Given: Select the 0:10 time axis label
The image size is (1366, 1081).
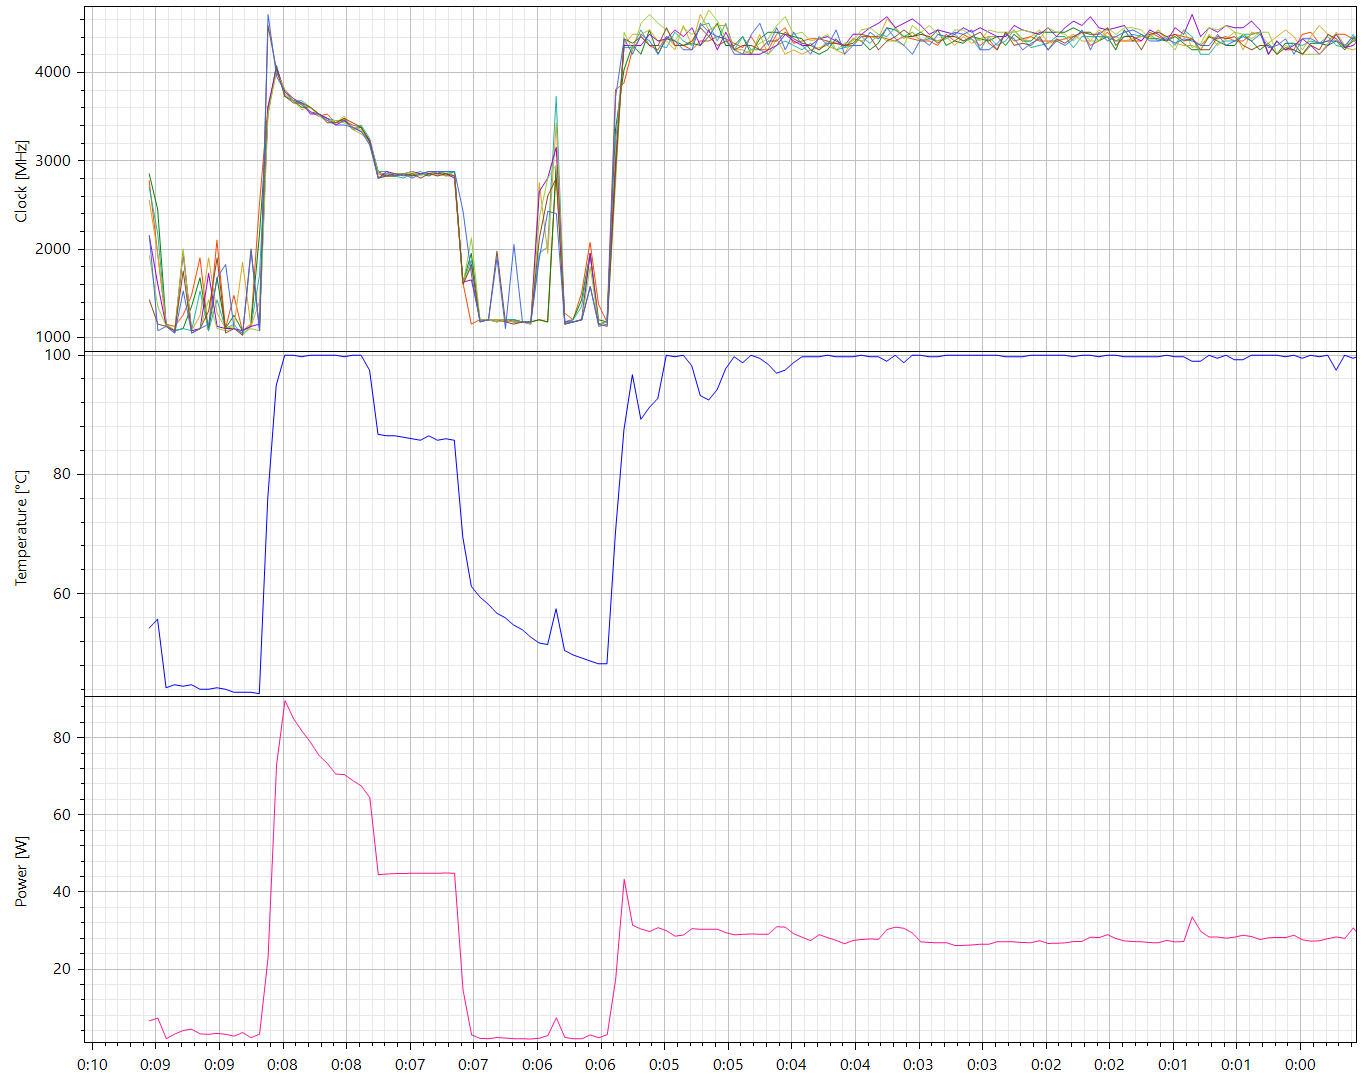Looking at the screenshot, I should point(92,1064).
